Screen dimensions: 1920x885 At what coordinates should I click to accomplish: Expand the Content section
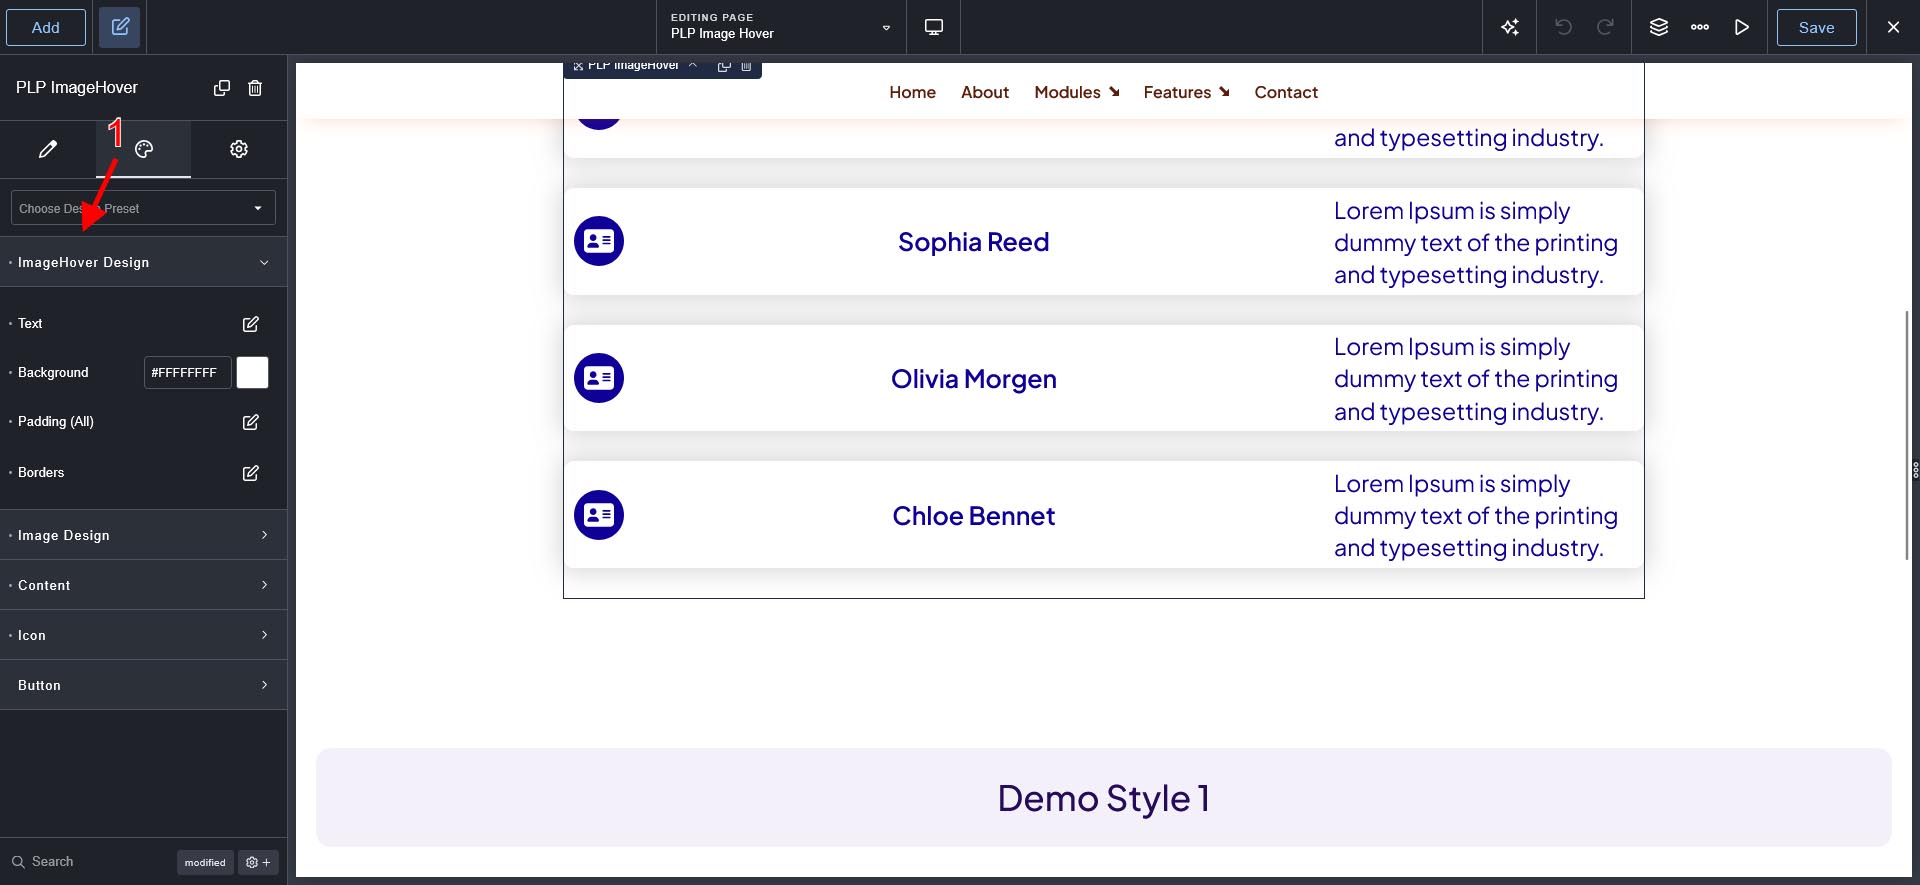[x=143, y=585]
